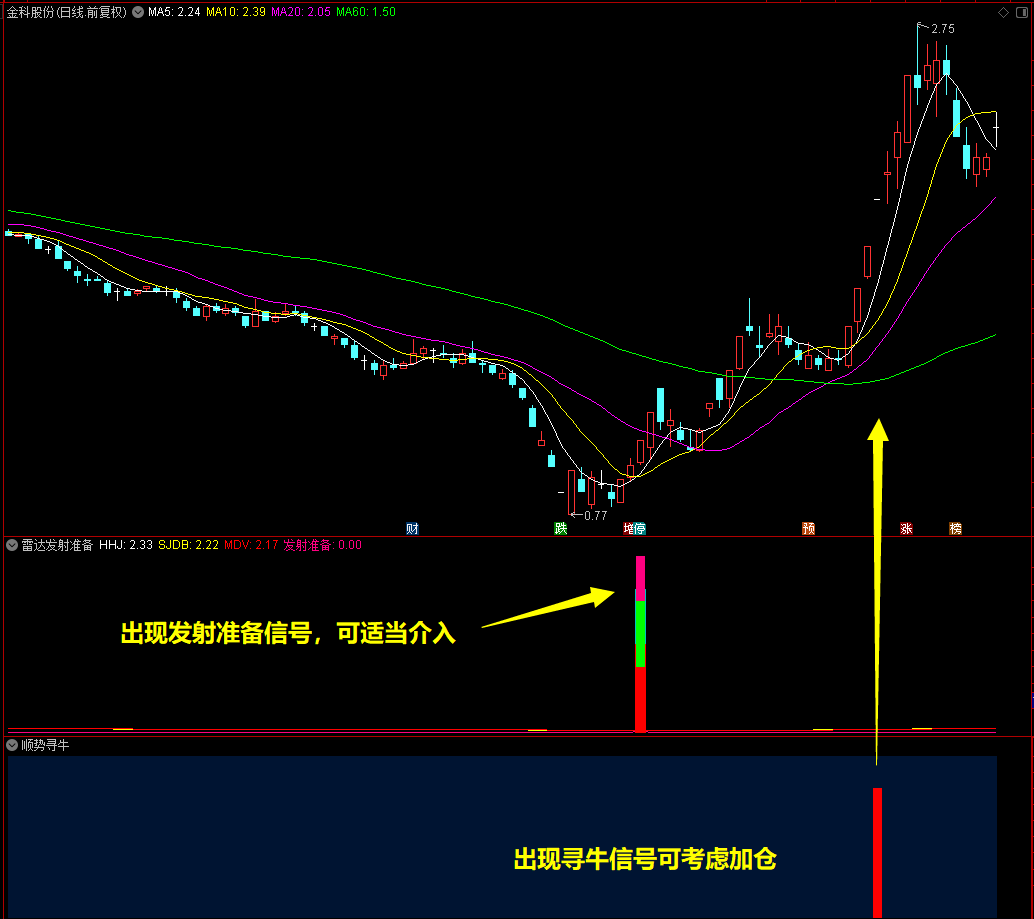1034x919 pixels.
Task: Open dropdown next to 金科股份 chart title
Action: pyautogui.click(x=138, y=12)
